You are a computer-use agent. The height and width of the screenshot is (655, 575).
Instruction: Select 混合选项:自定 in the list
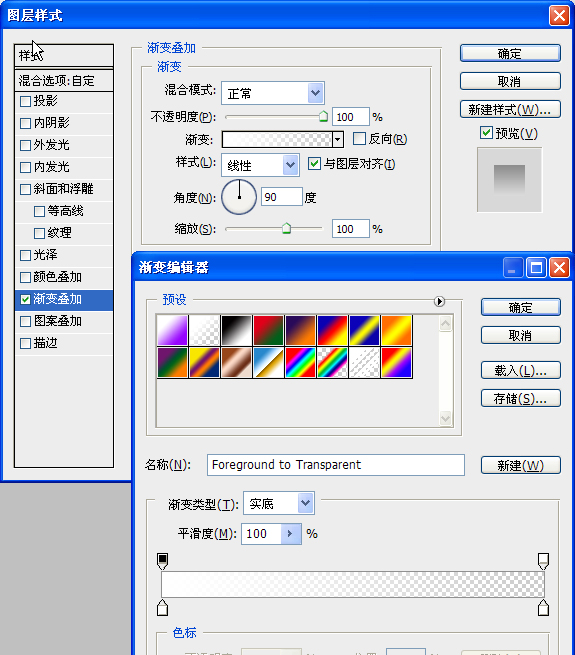64,81
